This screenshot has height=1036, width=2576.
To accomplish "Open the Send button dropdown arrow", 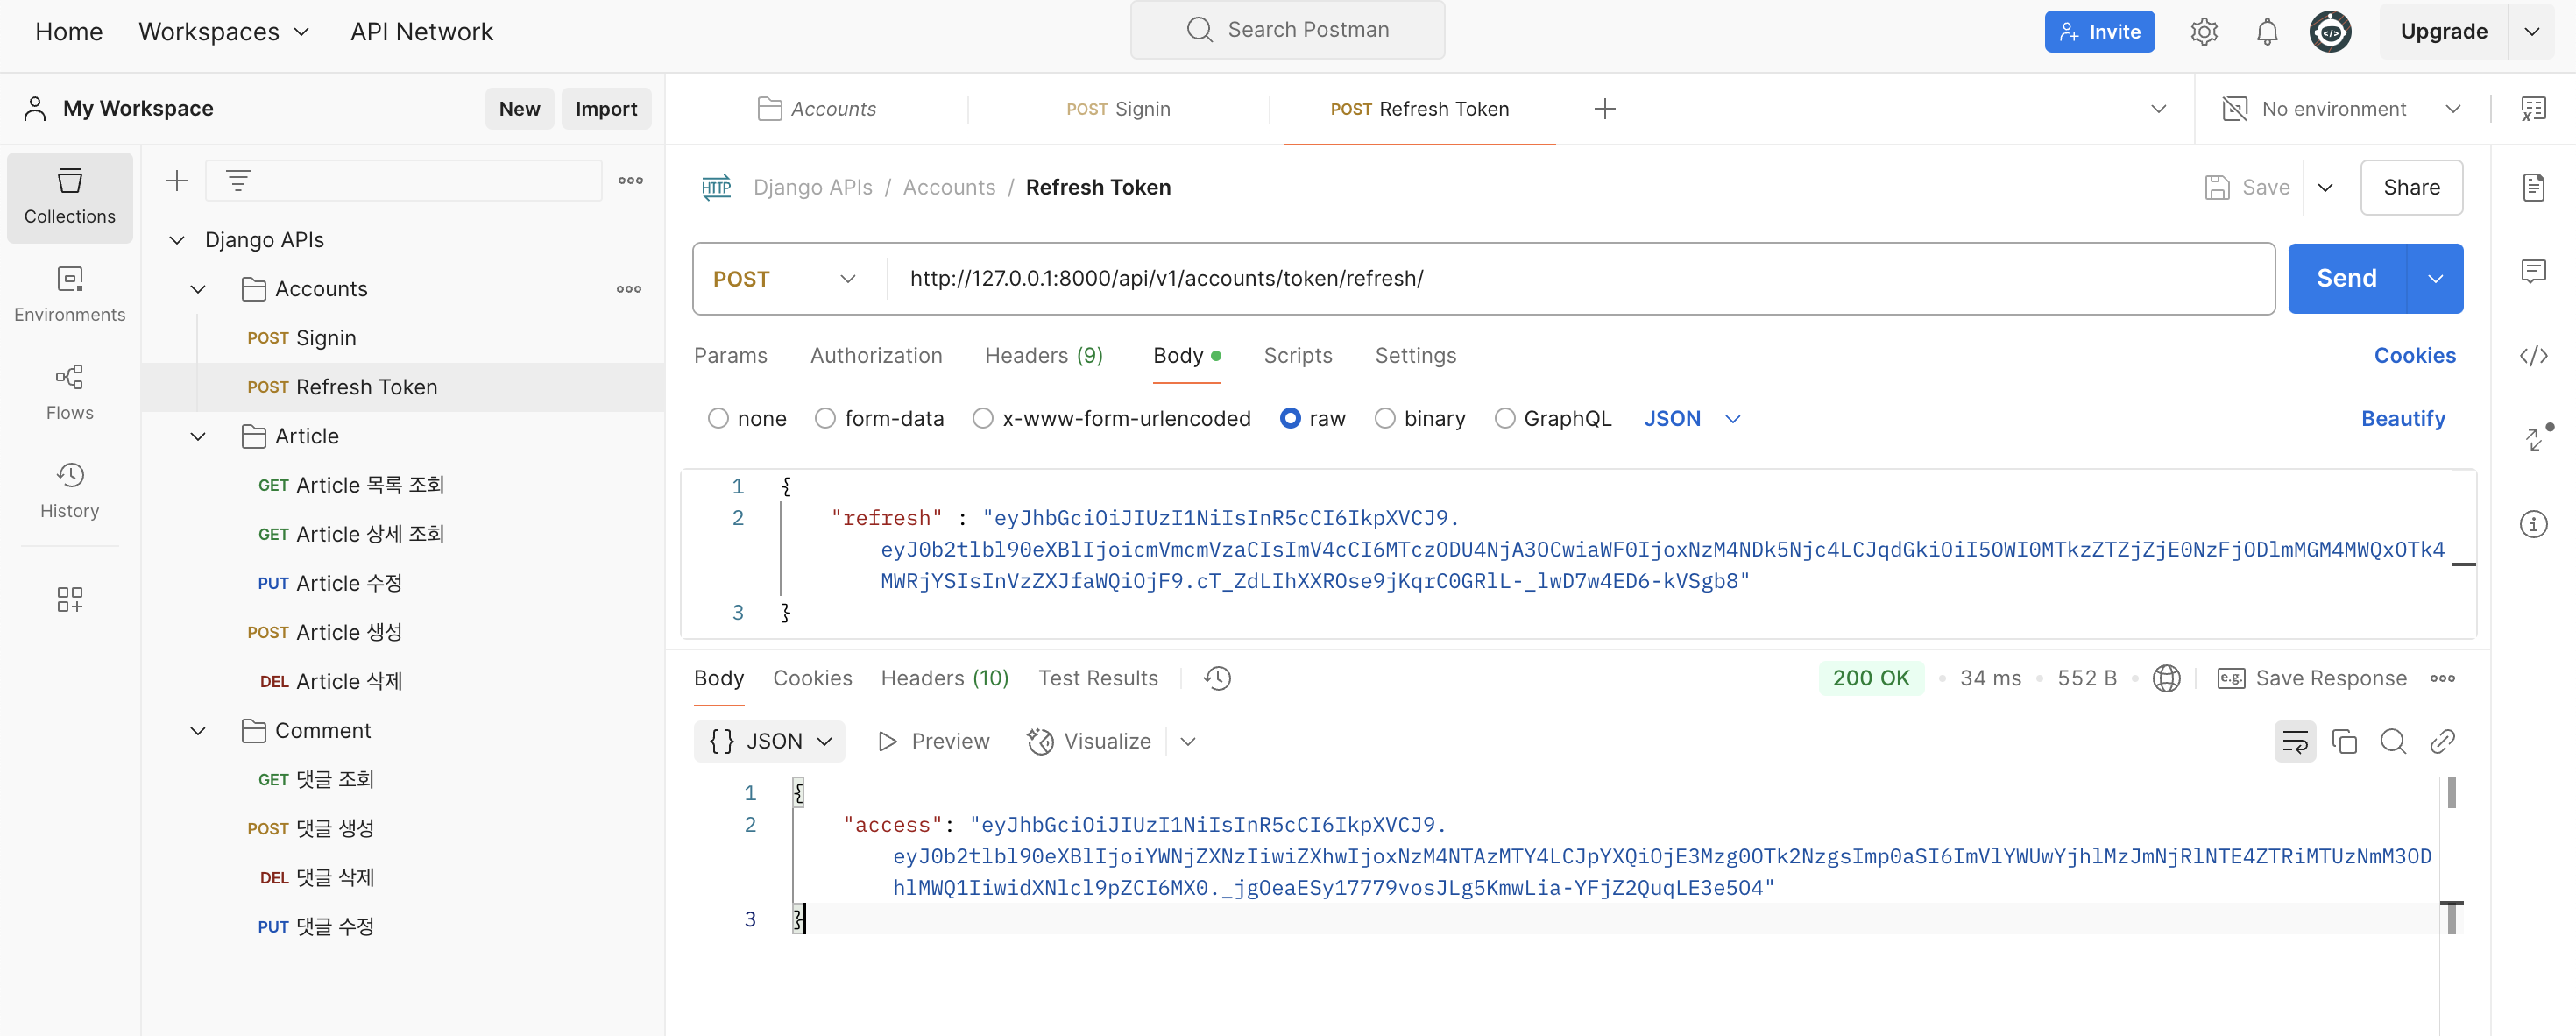I will (2434, 278).
